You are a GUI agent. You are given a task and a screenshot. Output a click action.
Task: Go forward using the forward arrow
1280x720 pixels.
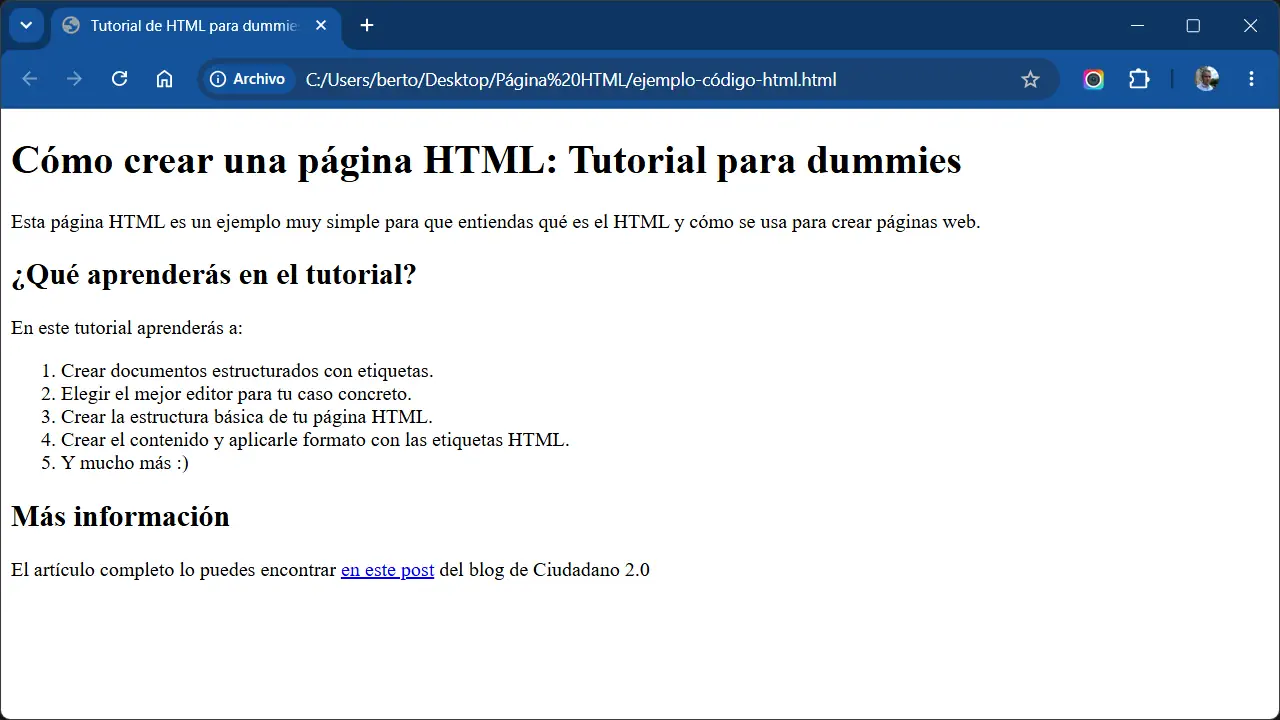point(74,79)
